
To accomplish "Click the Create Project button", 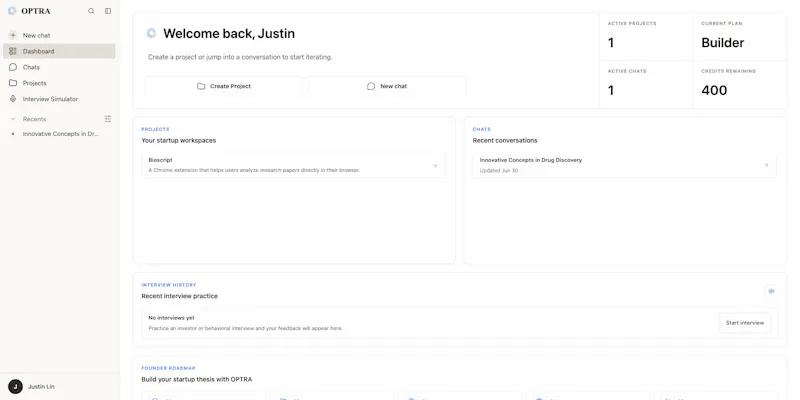I will (223, 86).
